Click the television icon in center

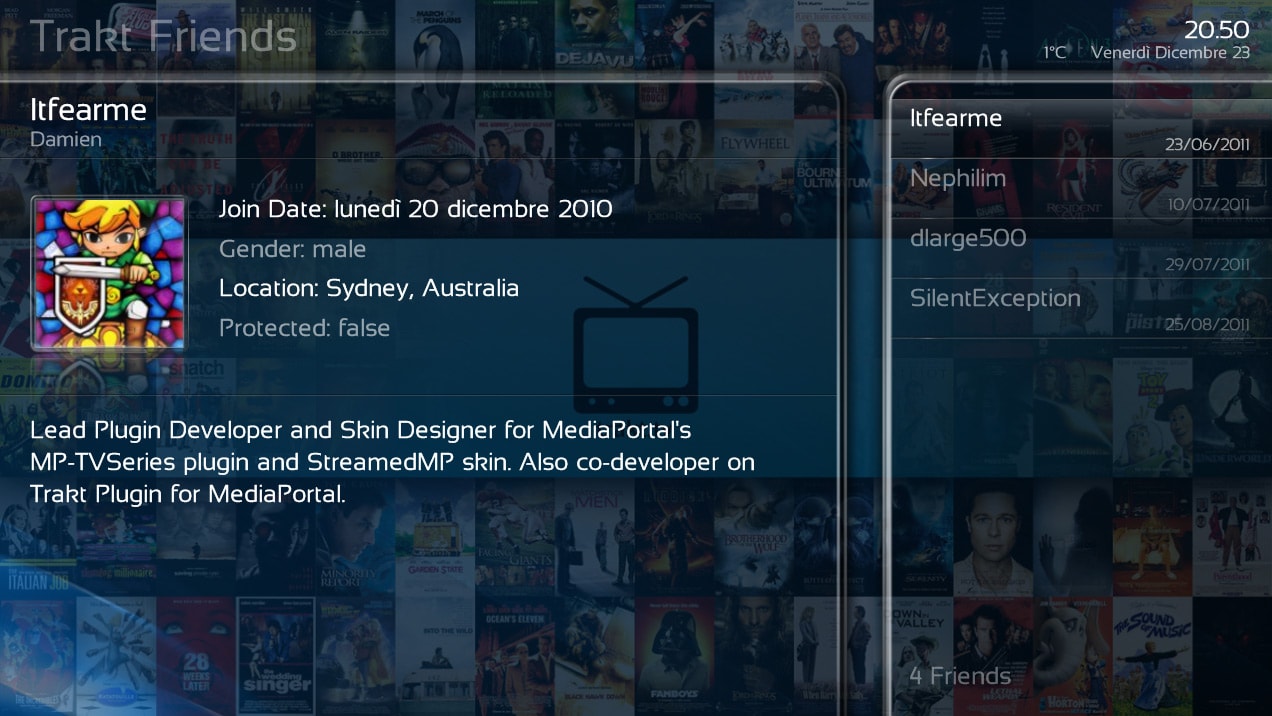tap(635, 345)
